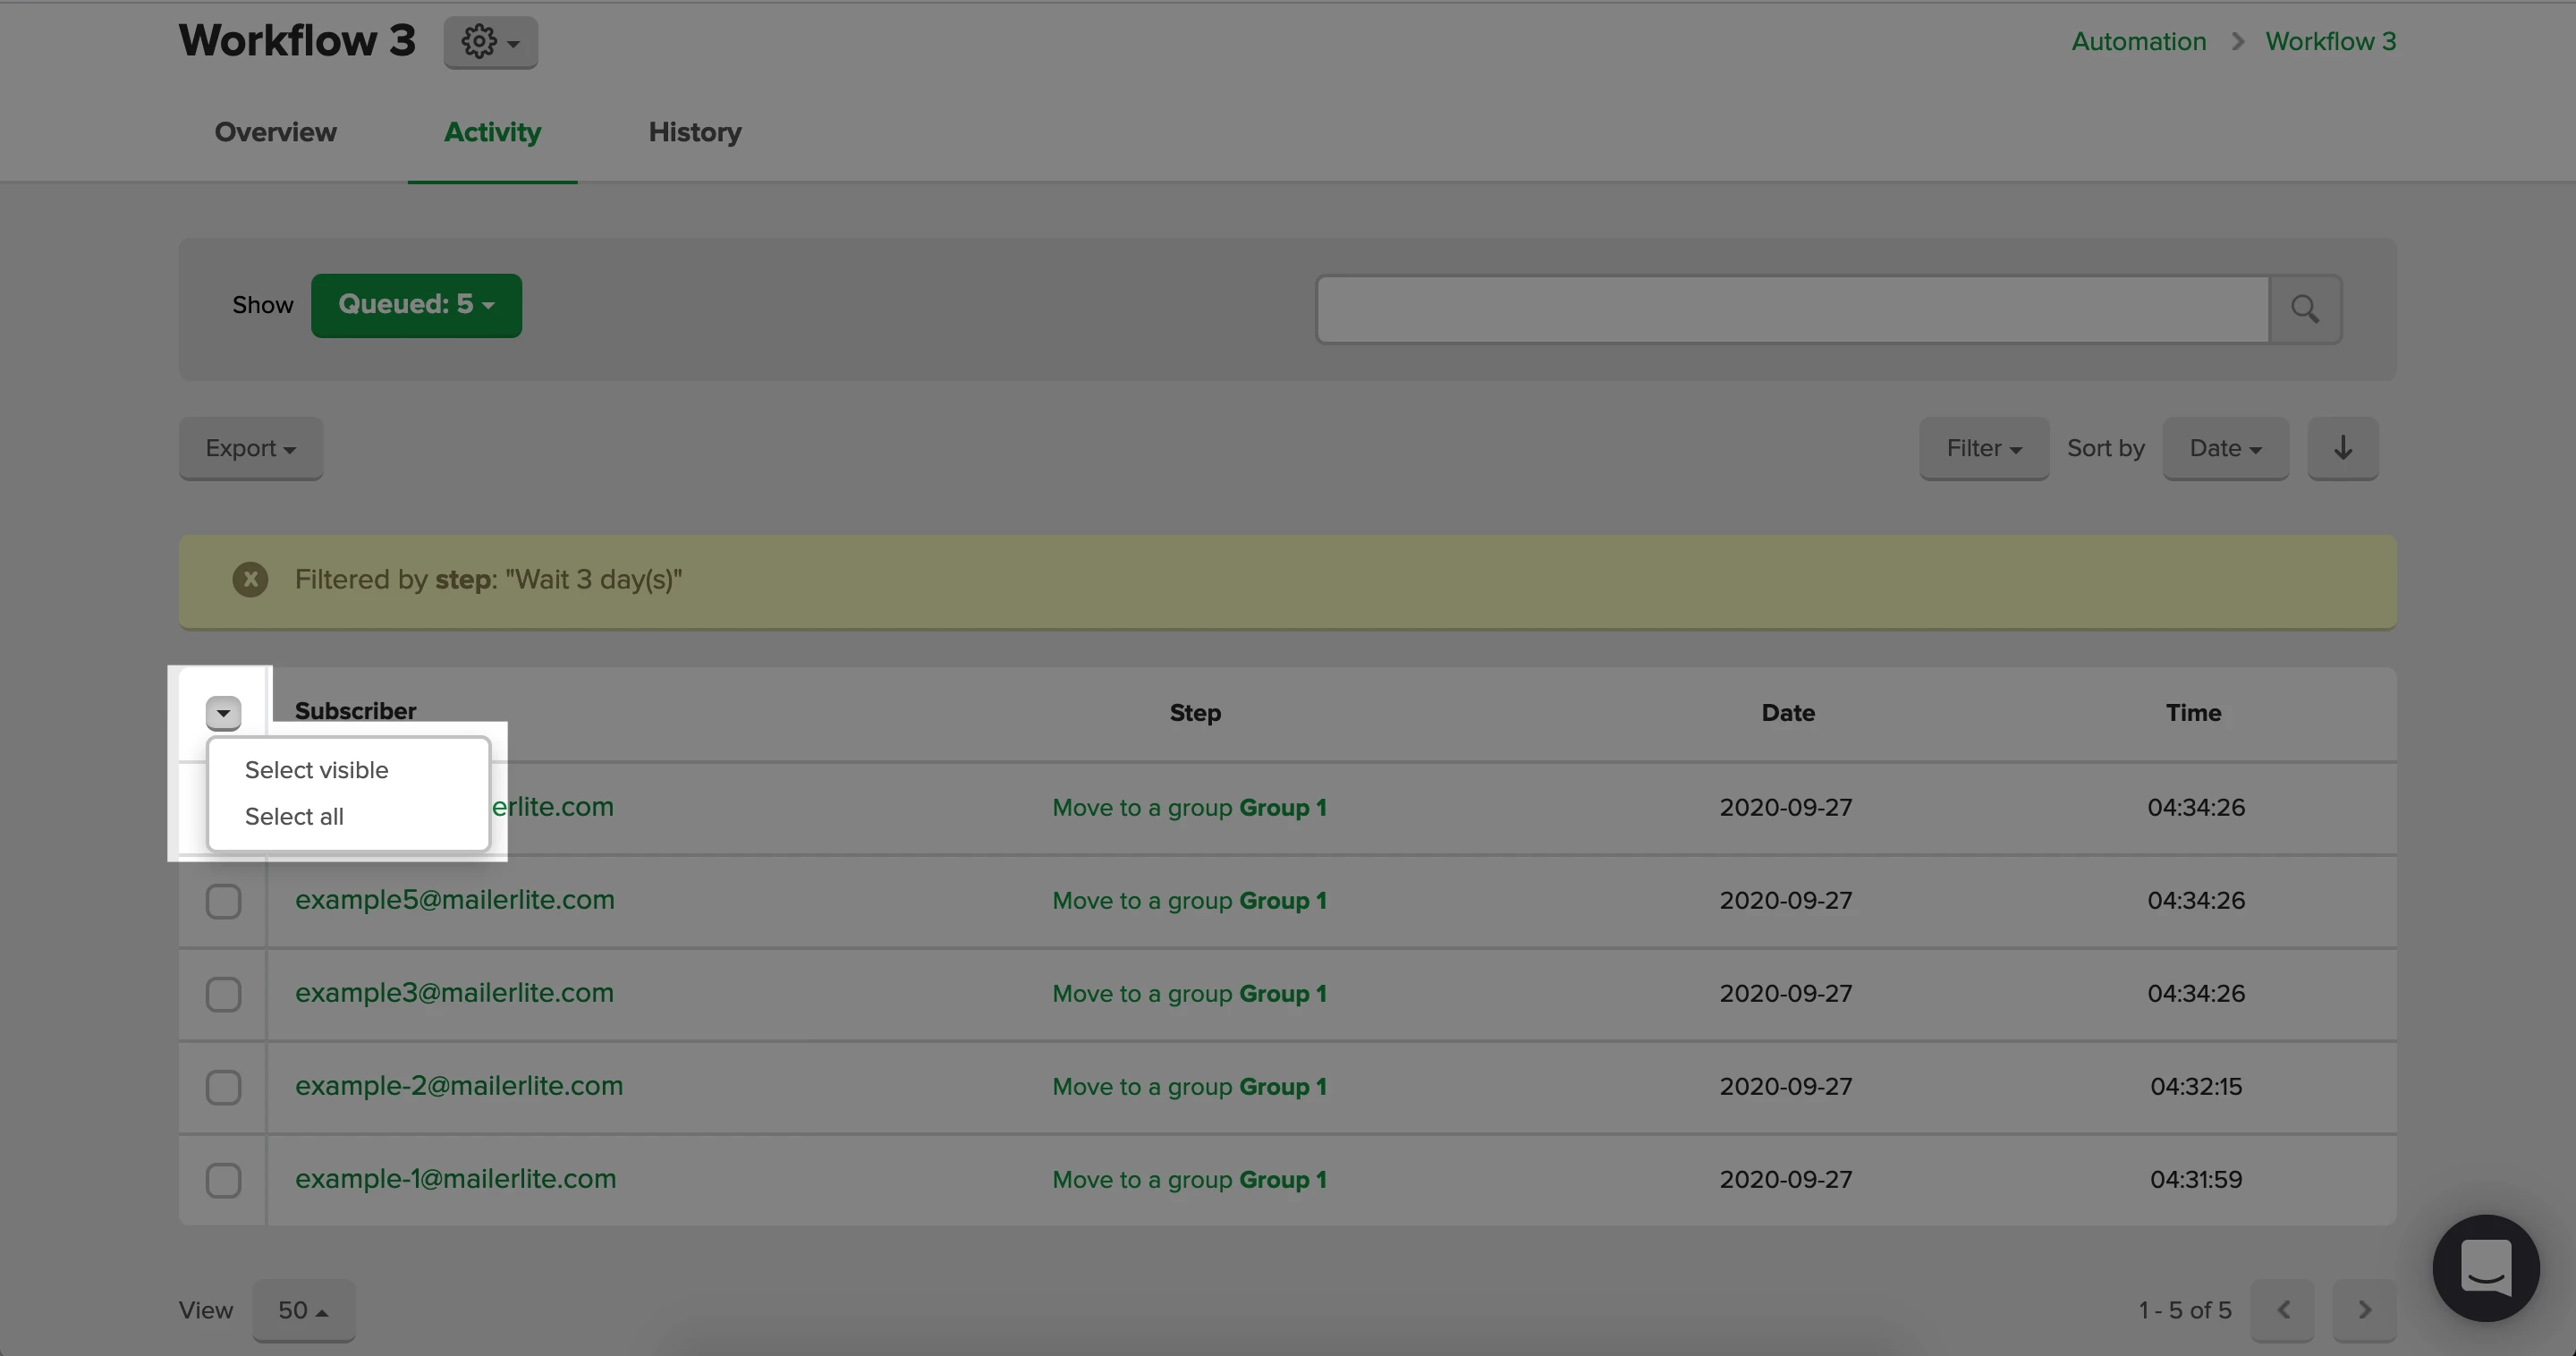Open the workflow settings gear menu

tap(490, 42)
